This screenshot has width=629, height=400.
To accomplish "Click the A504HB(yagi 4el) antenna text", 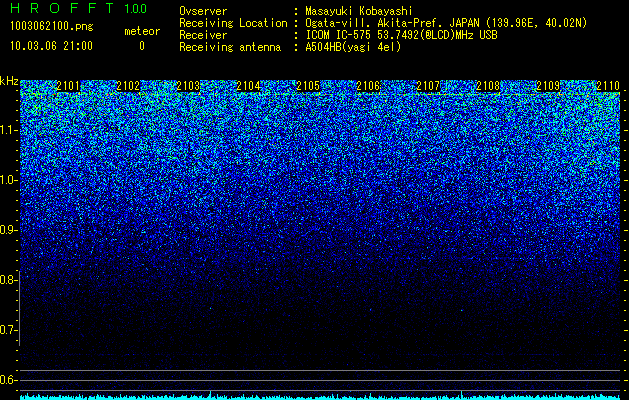I will [353, 47].
